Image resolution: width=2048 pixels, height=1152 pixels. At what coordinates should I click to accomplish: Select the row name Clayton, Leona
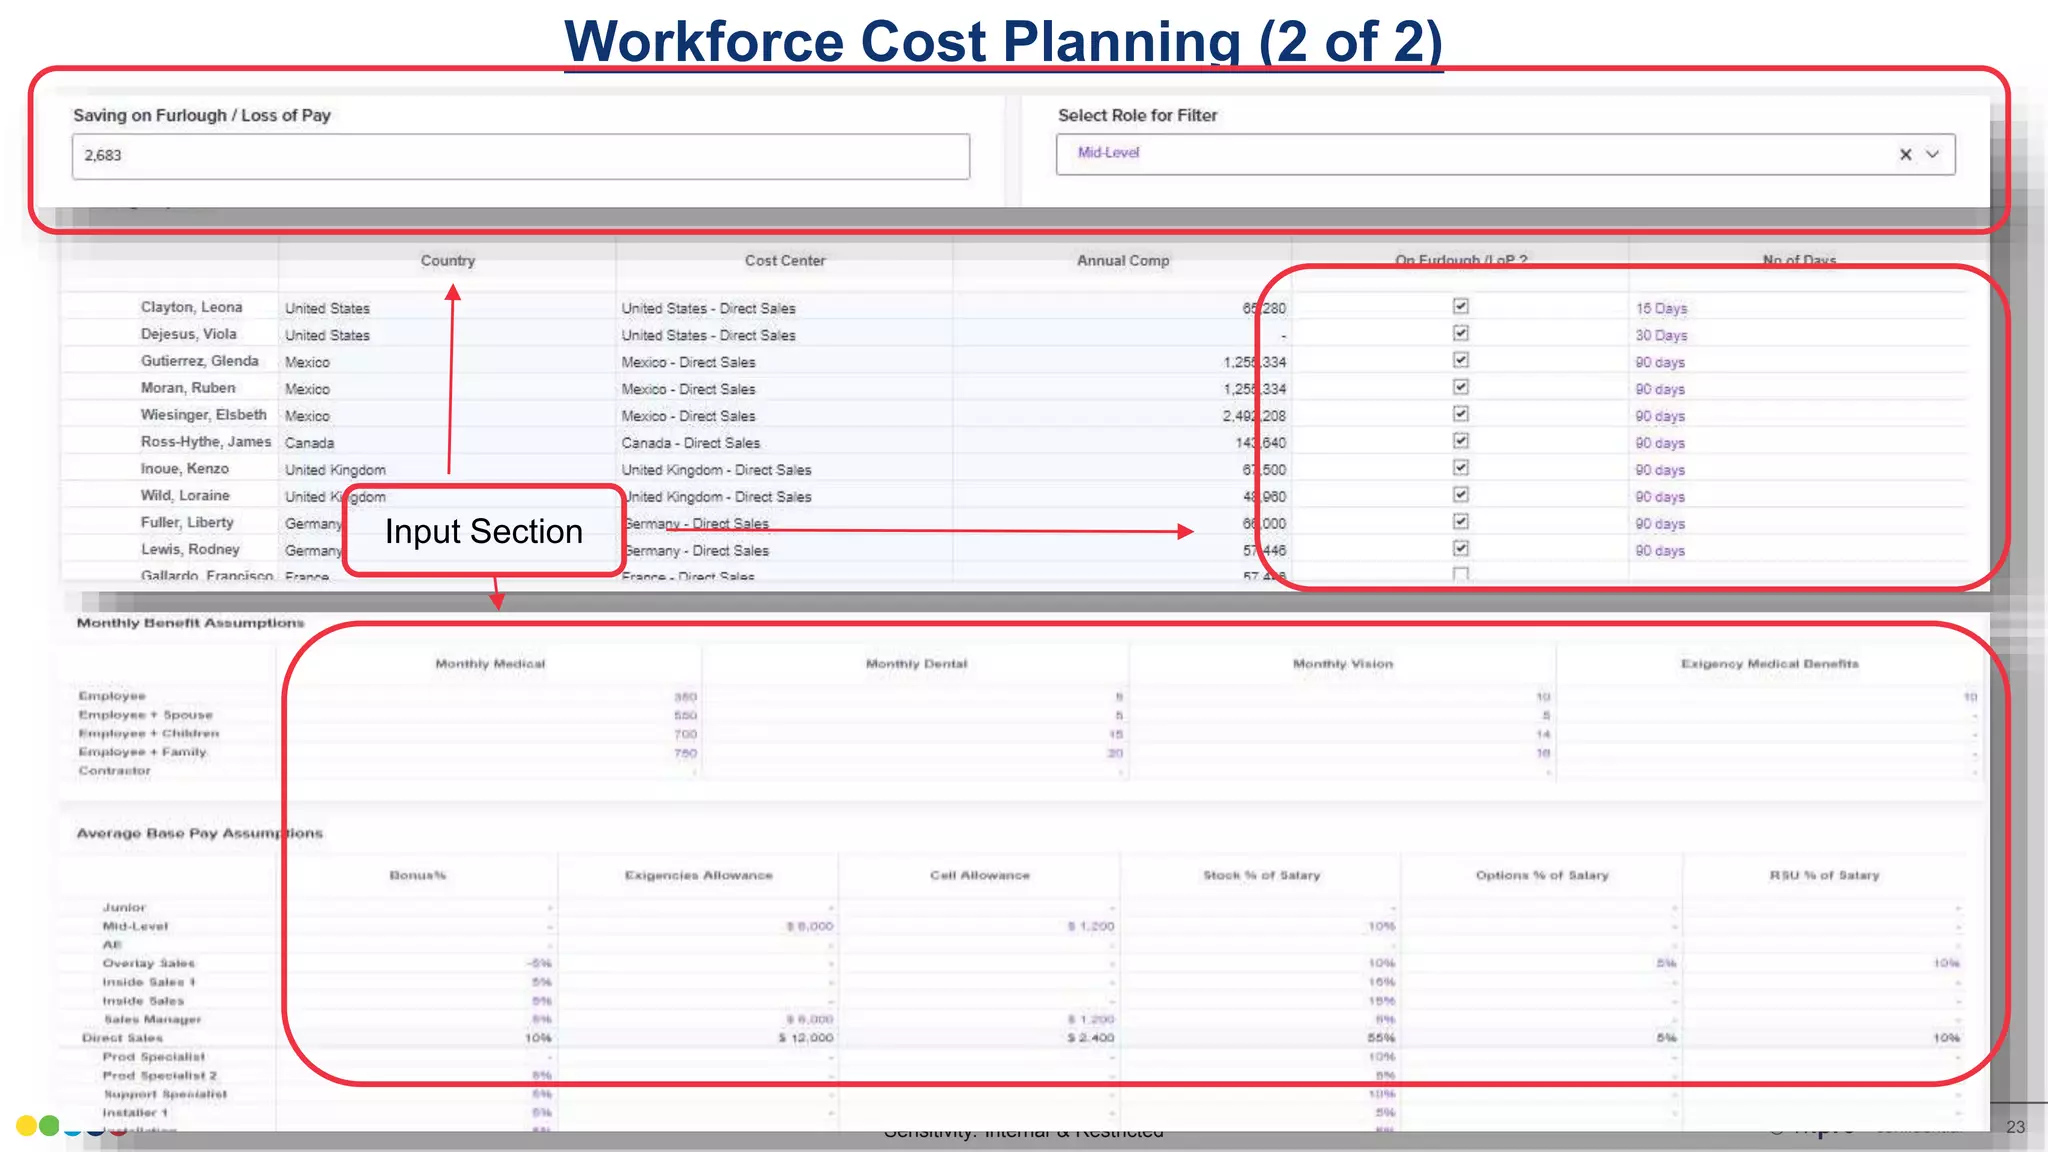click(x=191, y=307)
